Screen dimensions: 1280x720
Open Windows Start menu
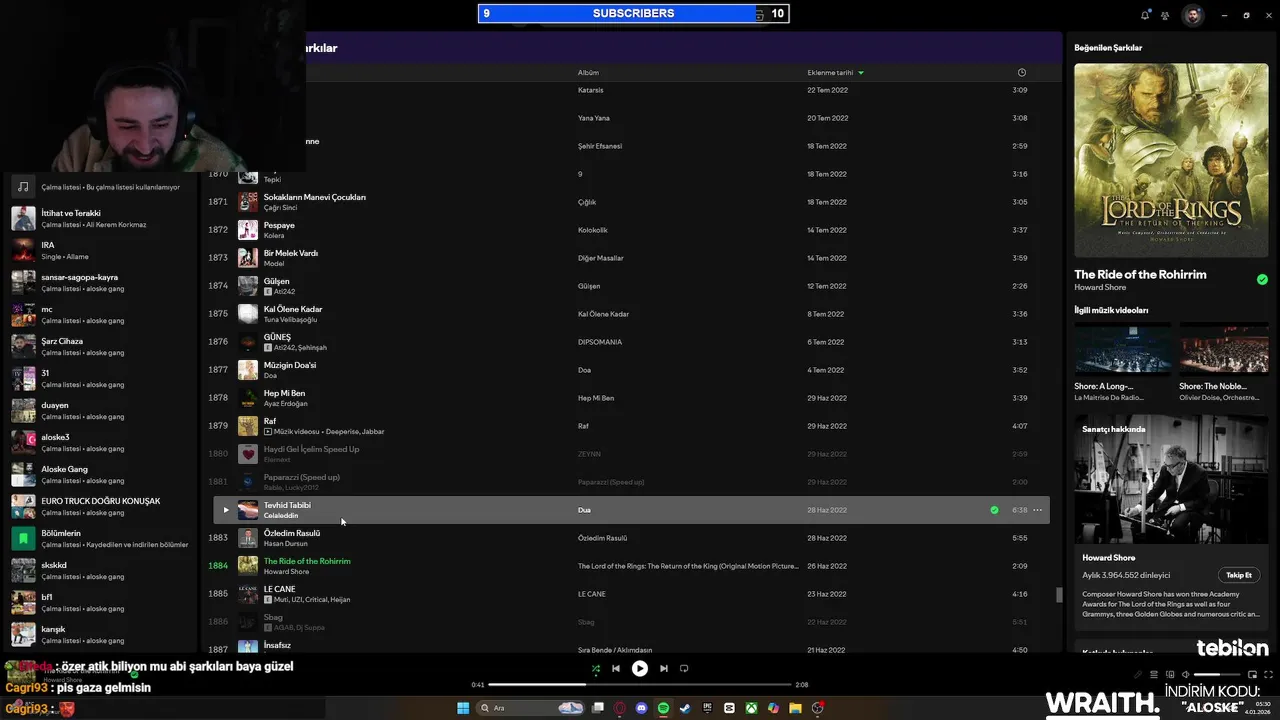(463, 708)
